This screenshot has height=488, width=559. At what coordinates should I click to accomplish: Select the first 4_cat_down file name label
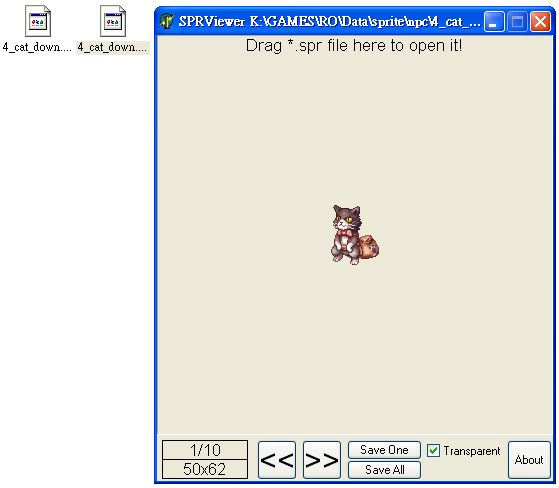coord(37,47)
